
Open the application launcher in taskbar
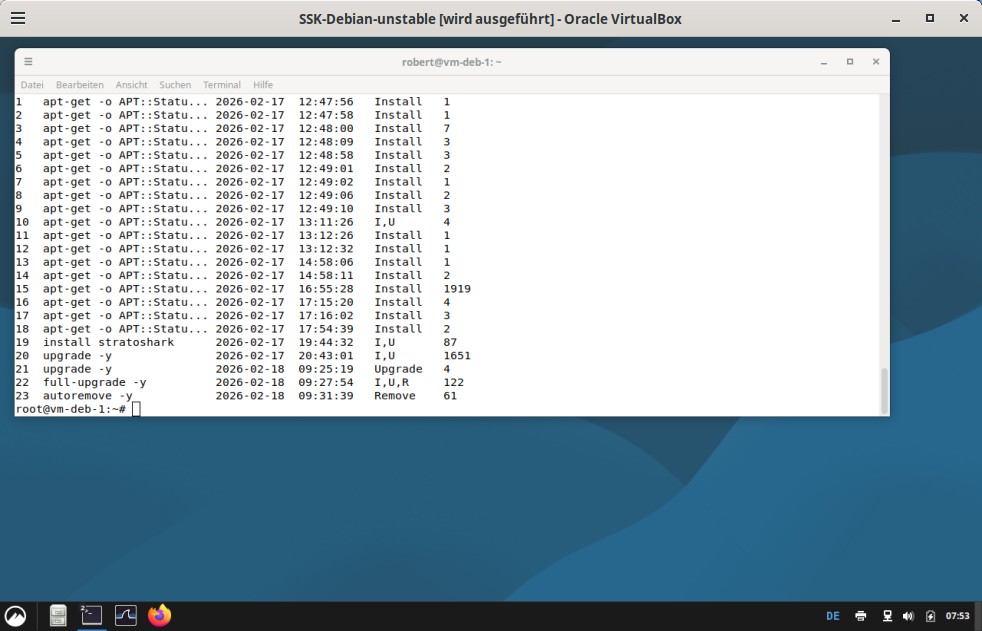(16, 615)
